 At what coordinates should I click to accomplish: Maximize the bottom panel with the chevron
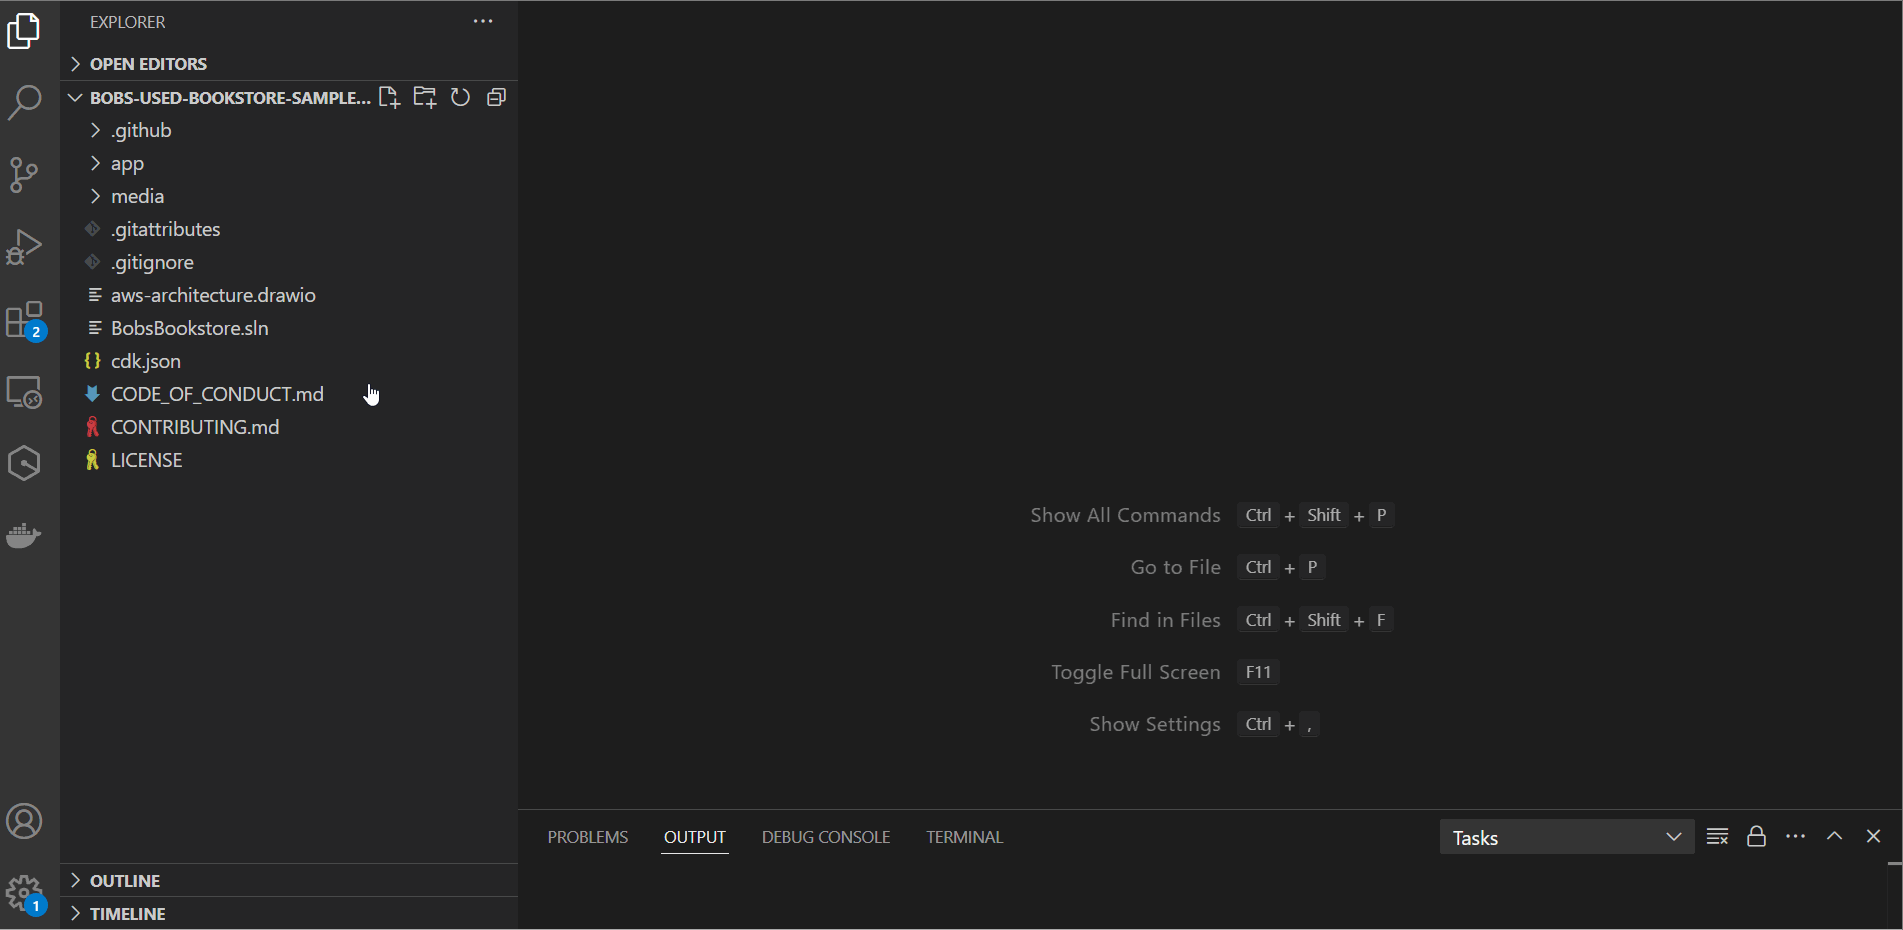(x=1835, y=836)
